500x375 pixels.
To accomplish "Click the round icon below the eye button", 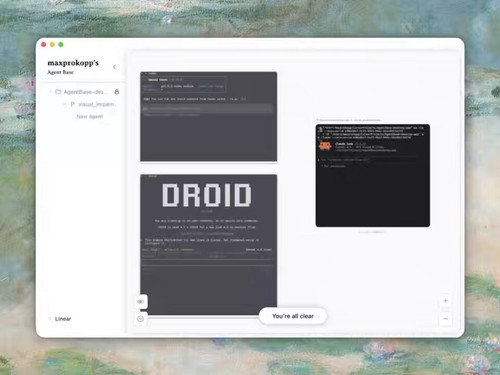I will (x=140, y=319).
